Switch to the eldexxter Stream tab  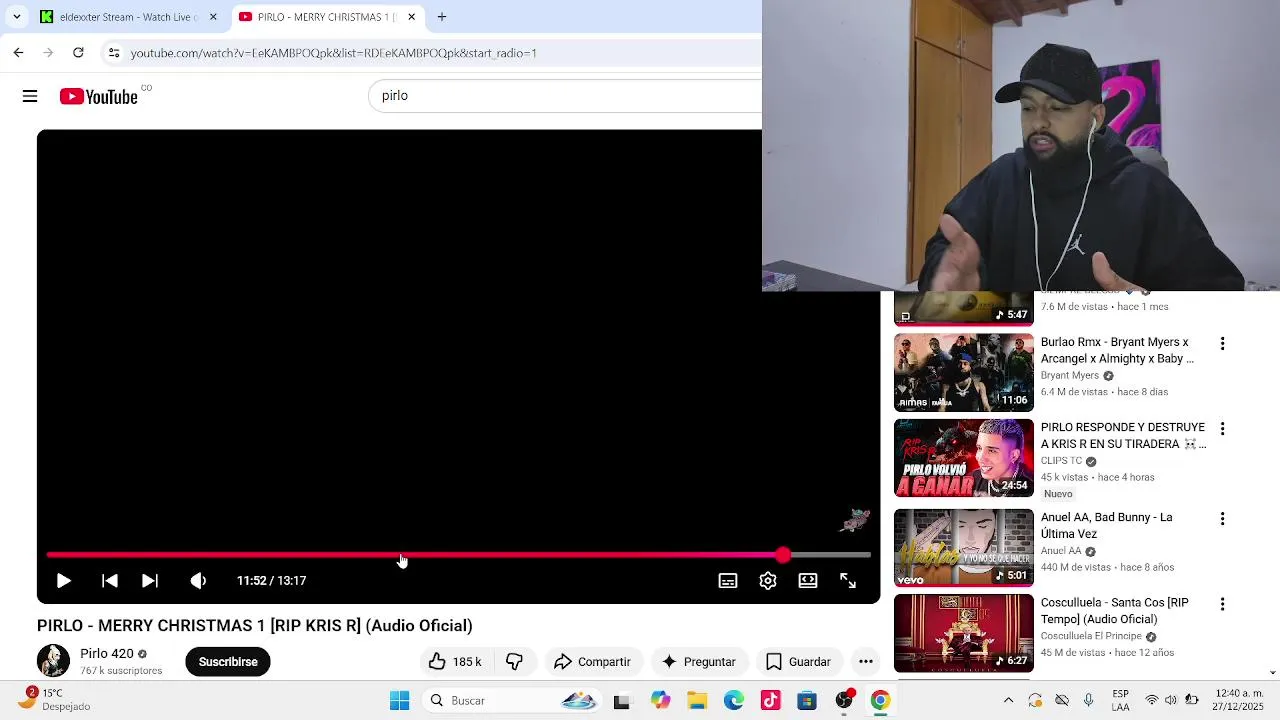pyautogui.click(x=128, y=17)
